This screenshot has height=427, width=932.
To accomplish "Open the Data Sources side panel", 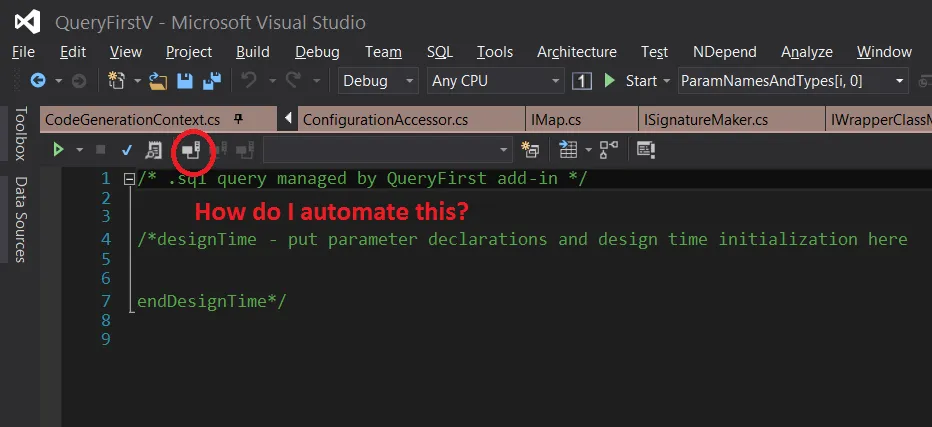I will (x=21, y=219).
